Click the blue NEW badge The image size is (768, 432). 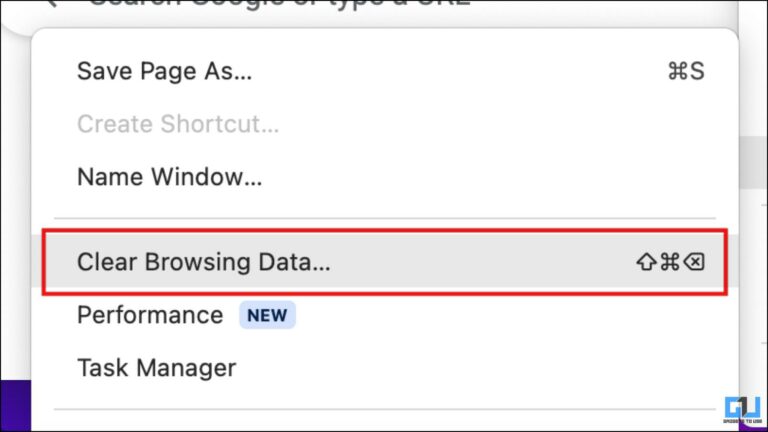[267, 316]
